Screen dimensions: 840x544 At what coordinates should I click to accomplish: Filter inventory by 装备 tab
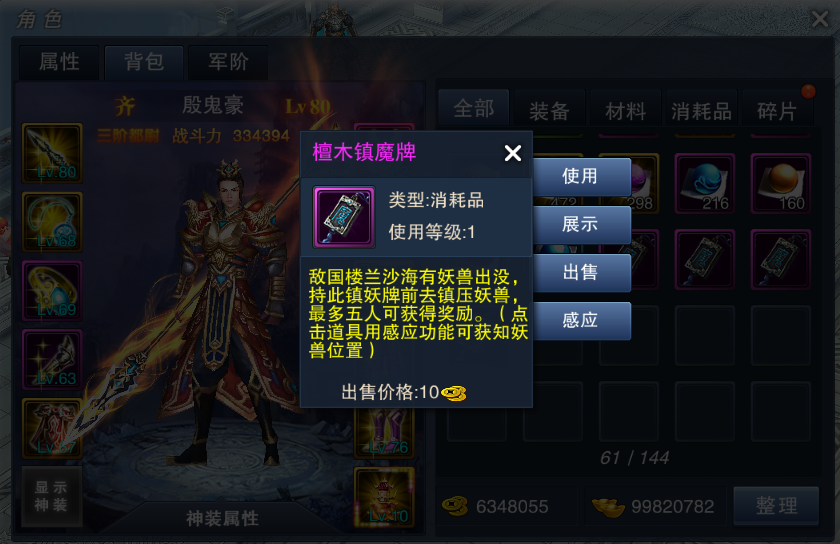[549, 110]
